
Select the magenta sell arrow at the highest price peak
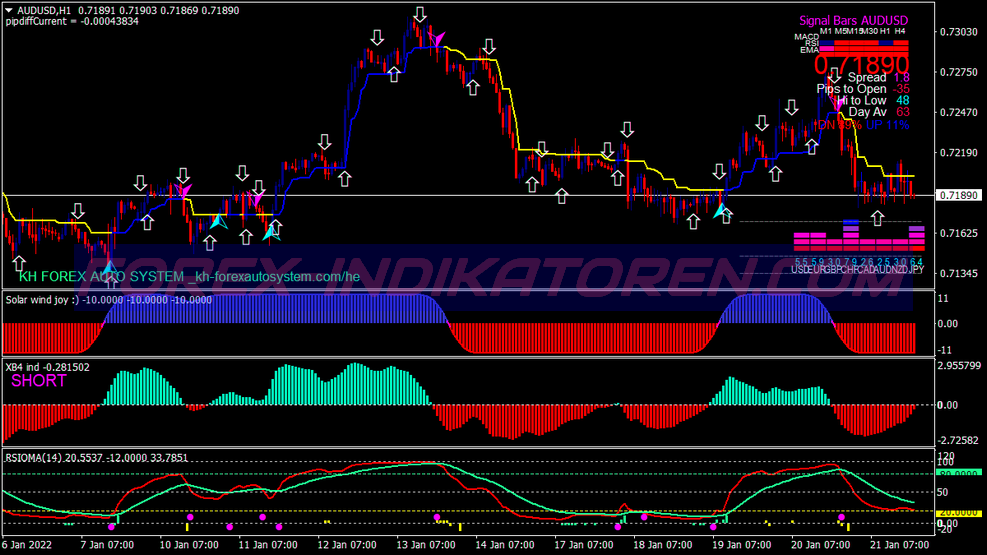point(436,39)
